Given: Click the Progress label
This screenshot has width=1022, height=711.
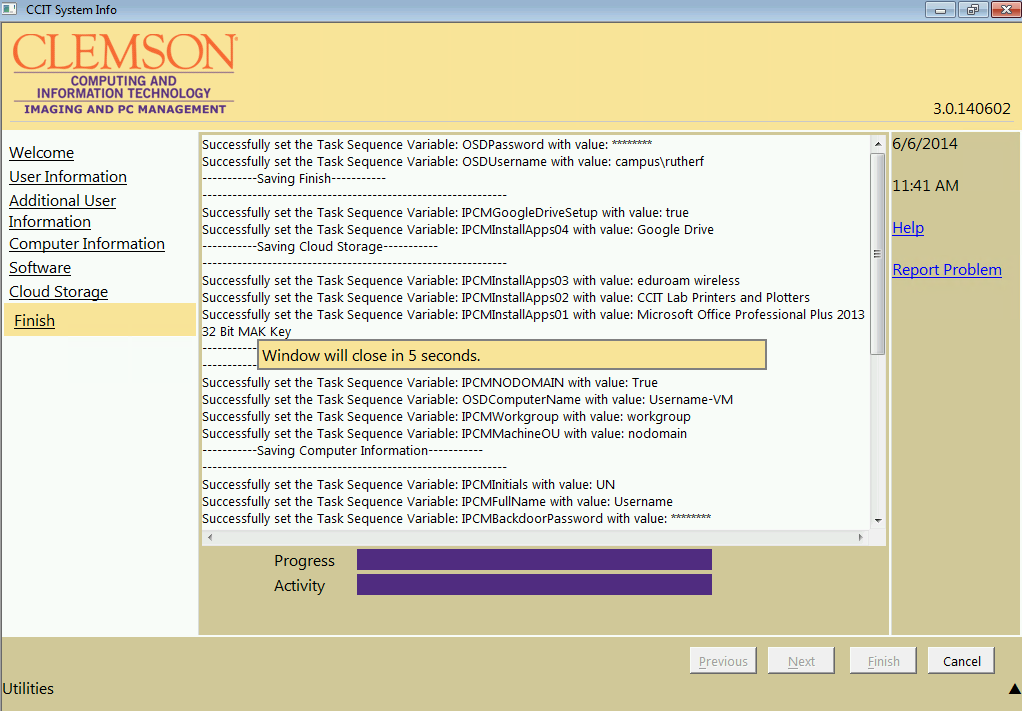Looking at the screenshot, I should point(304,560).
